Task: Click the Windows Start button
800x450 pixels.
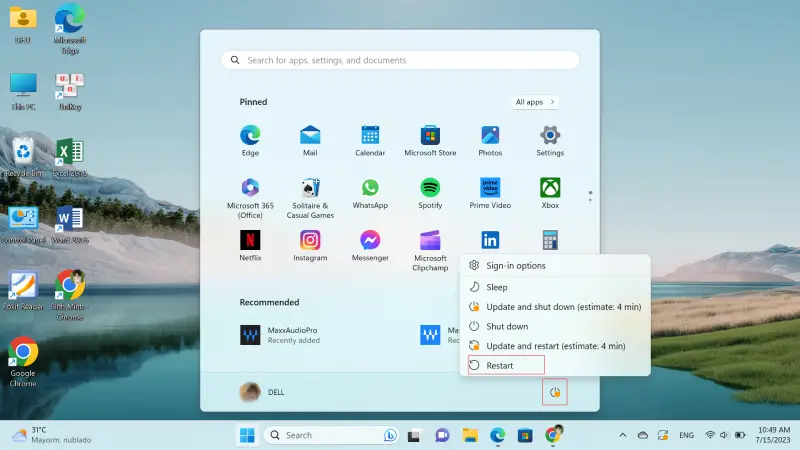Action: click(247, 435)
